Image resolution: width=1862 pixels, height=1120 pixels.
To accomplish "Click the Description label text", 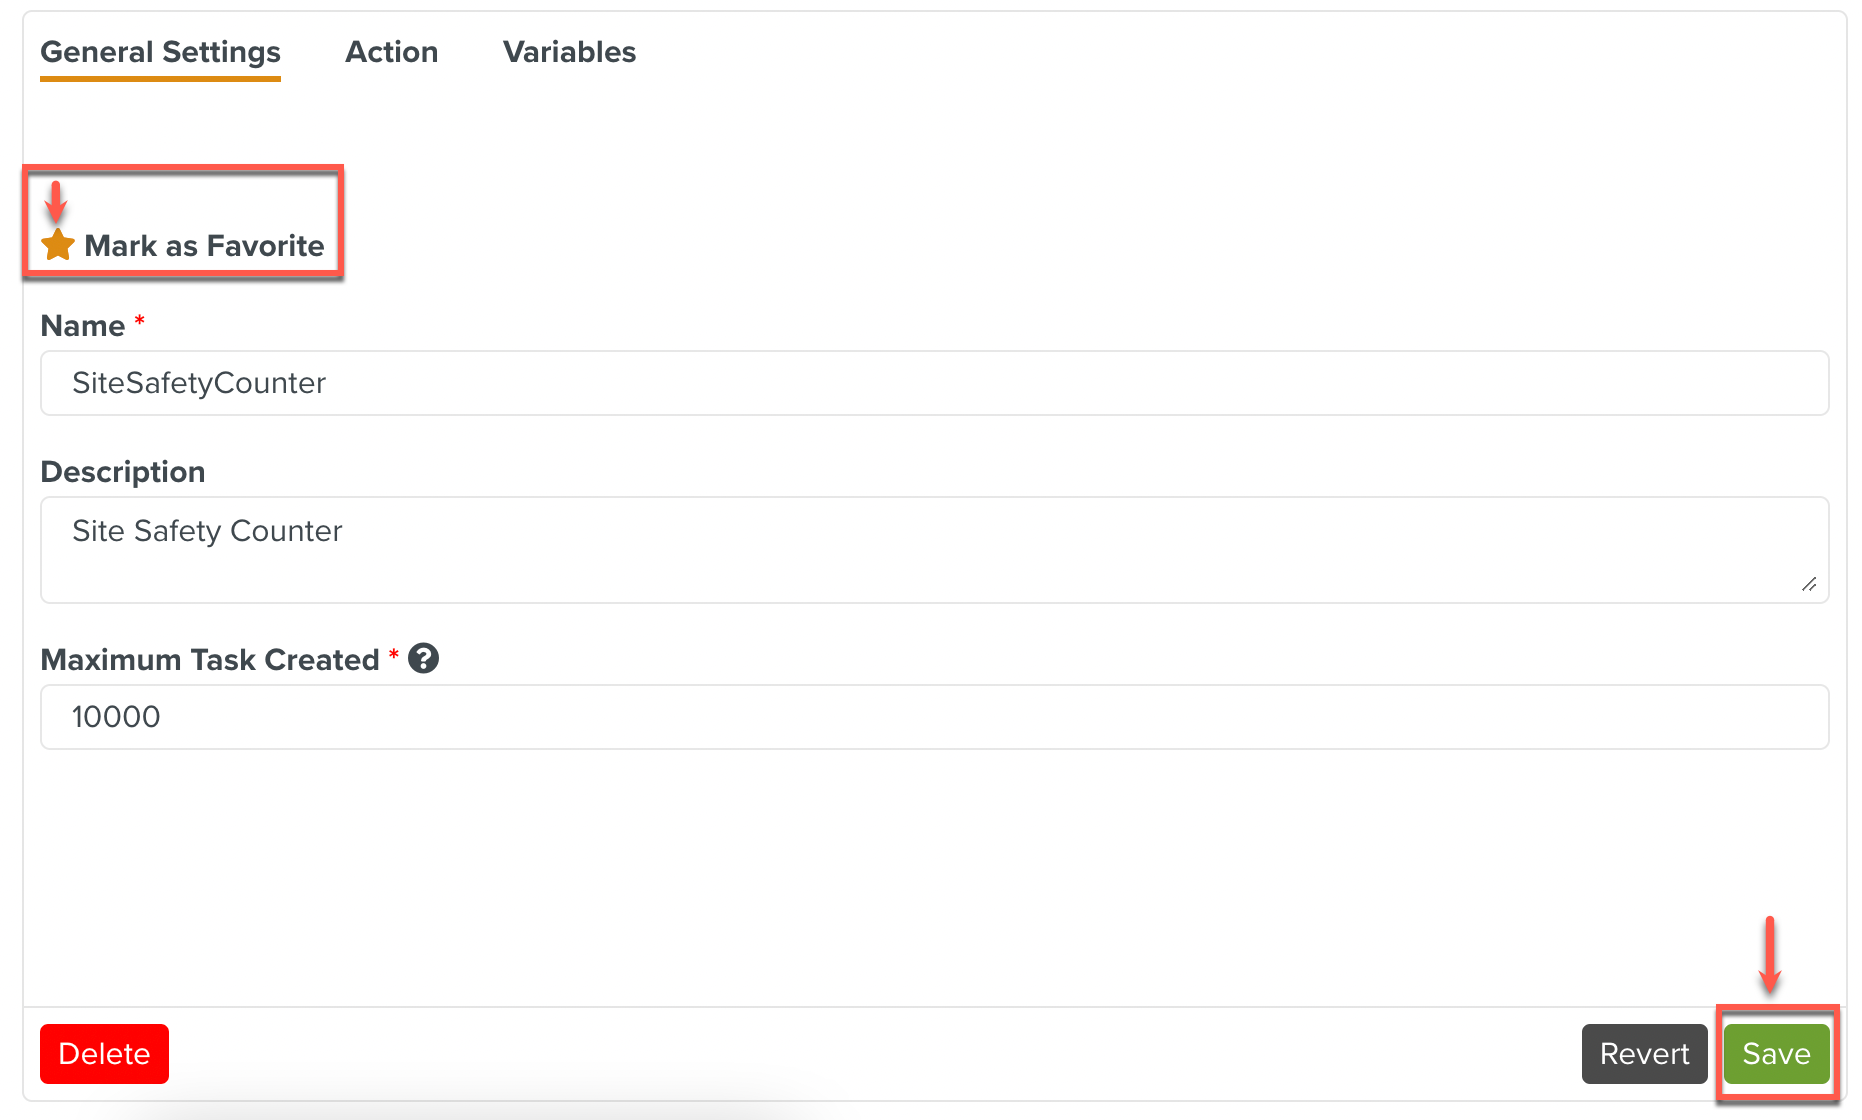I will (x=123, y=472).
